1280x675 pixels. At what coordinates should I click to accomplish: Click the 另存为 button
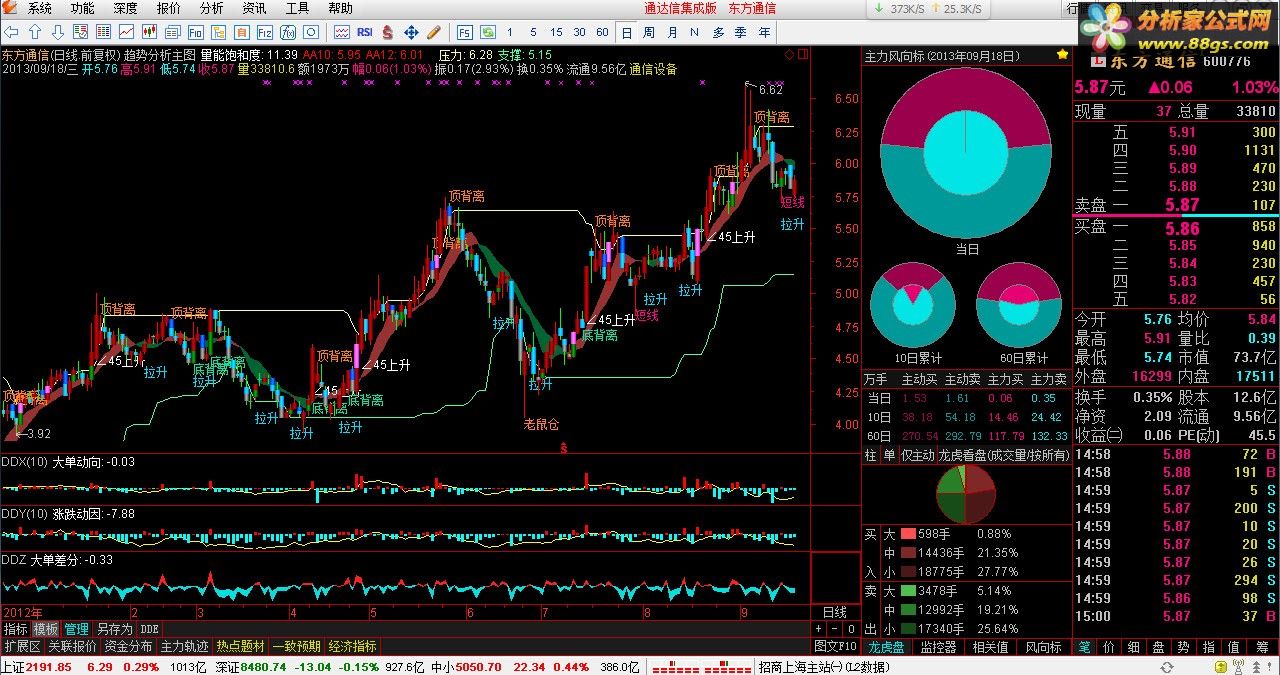point(114,629)
